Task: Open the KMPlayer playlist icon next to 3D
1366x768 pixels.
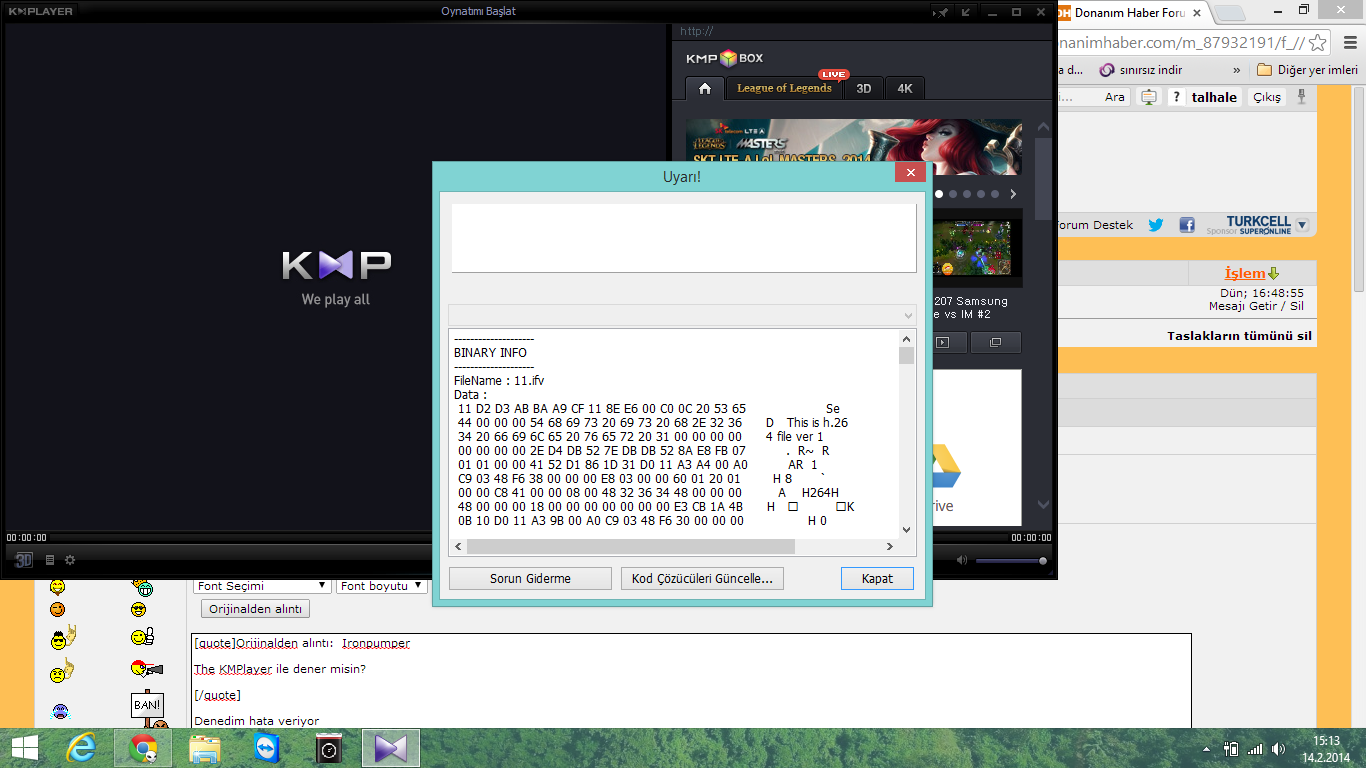Action: [x=50, y=561]
